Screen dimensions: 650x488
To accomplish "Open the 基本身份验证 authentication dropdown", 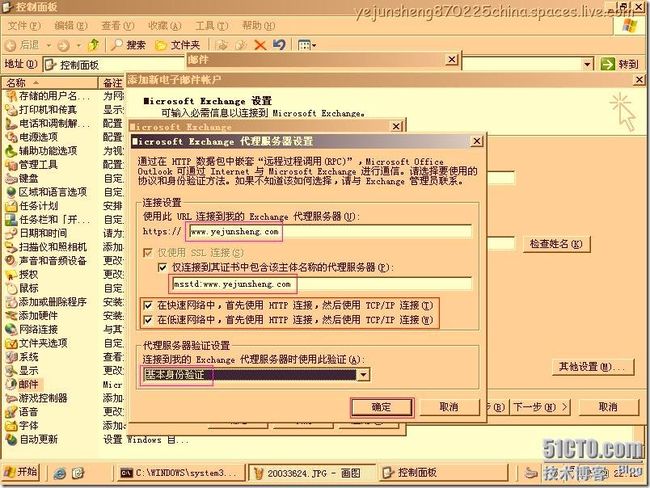I will pyautogui.click(x=363, y=375).
